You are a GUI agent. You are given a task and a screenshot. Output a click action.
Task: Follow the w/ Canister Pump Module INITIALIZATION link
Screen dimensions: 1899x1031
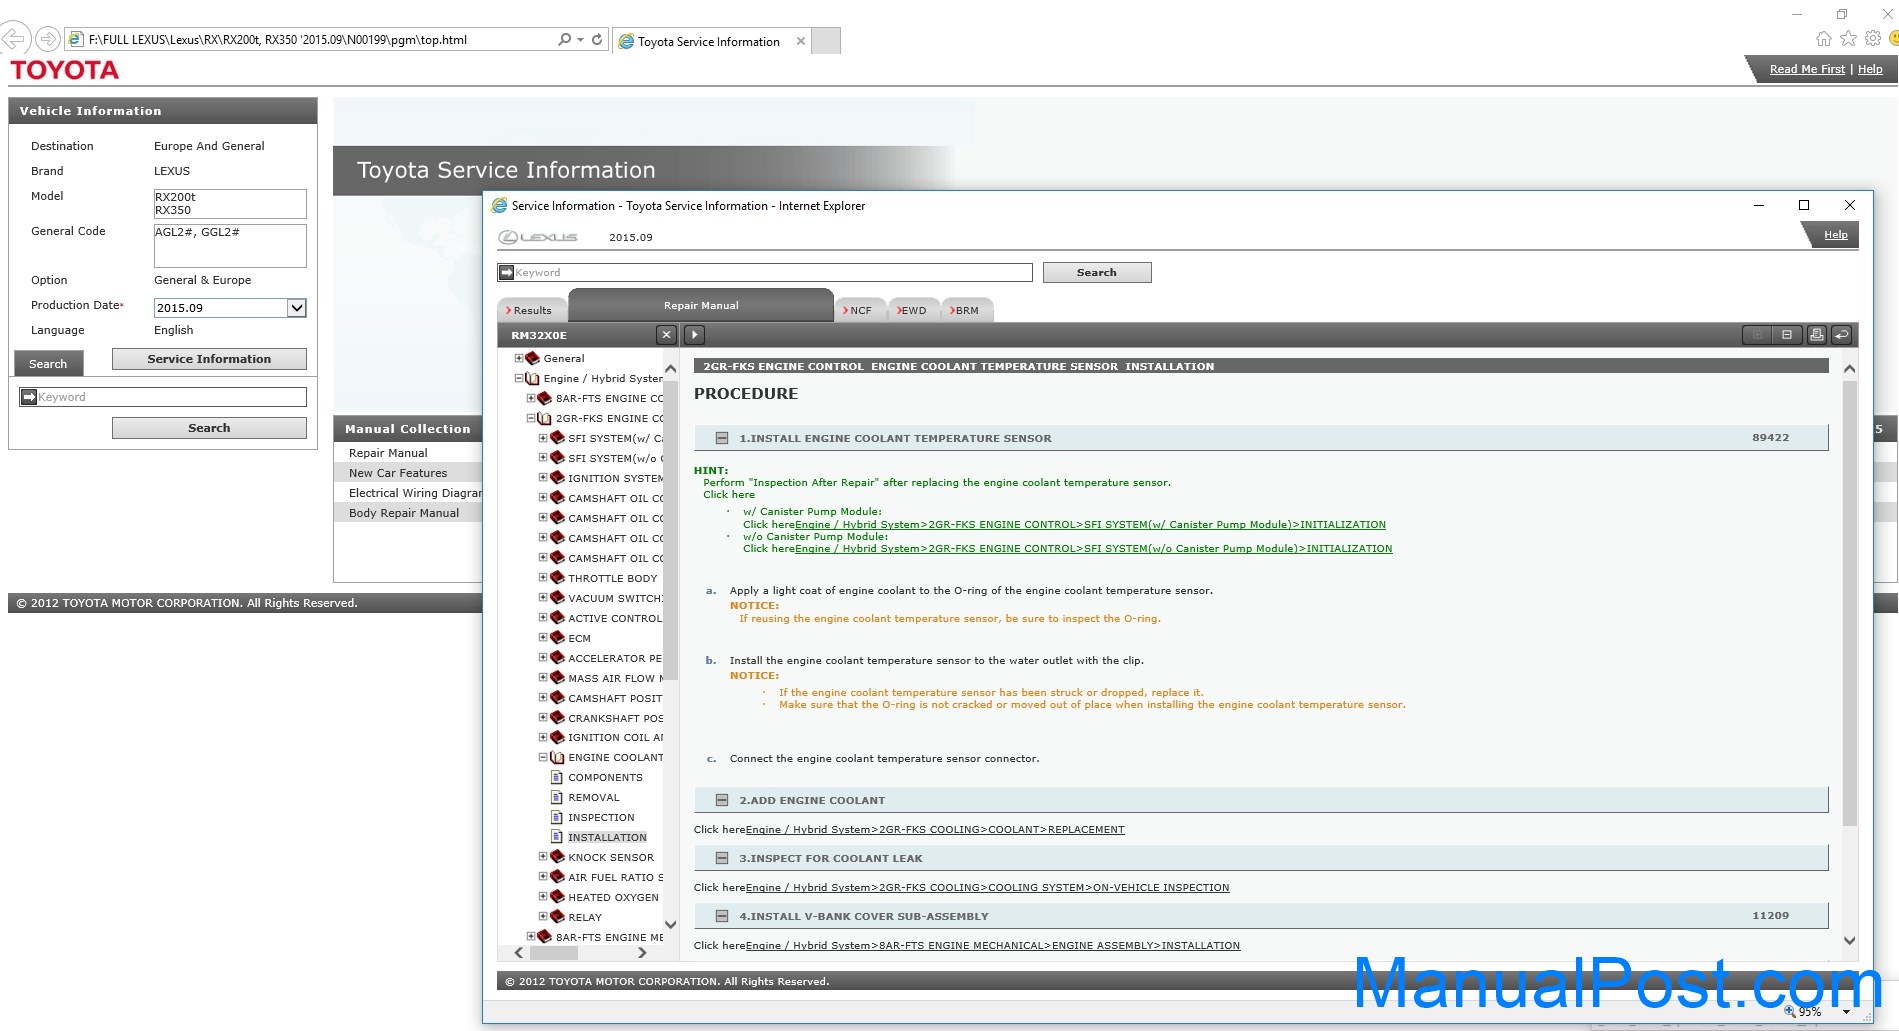[x=1090, y=524]
